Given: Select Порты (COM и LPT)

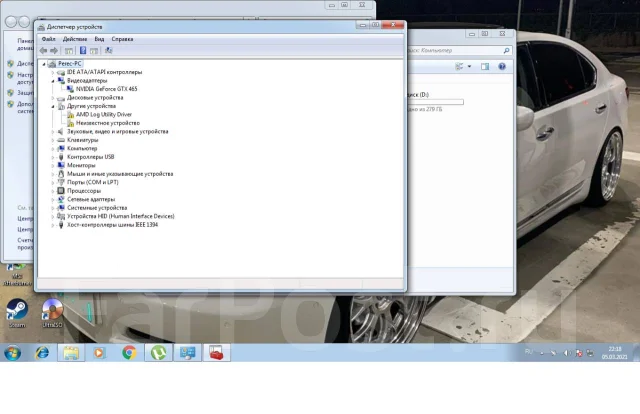Looking at the screenshot, I should 93,183.
